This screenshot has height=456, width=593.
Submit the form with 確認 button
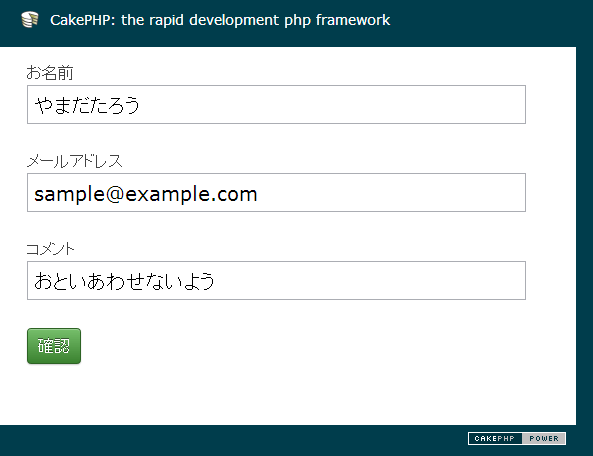coord(54,346)
